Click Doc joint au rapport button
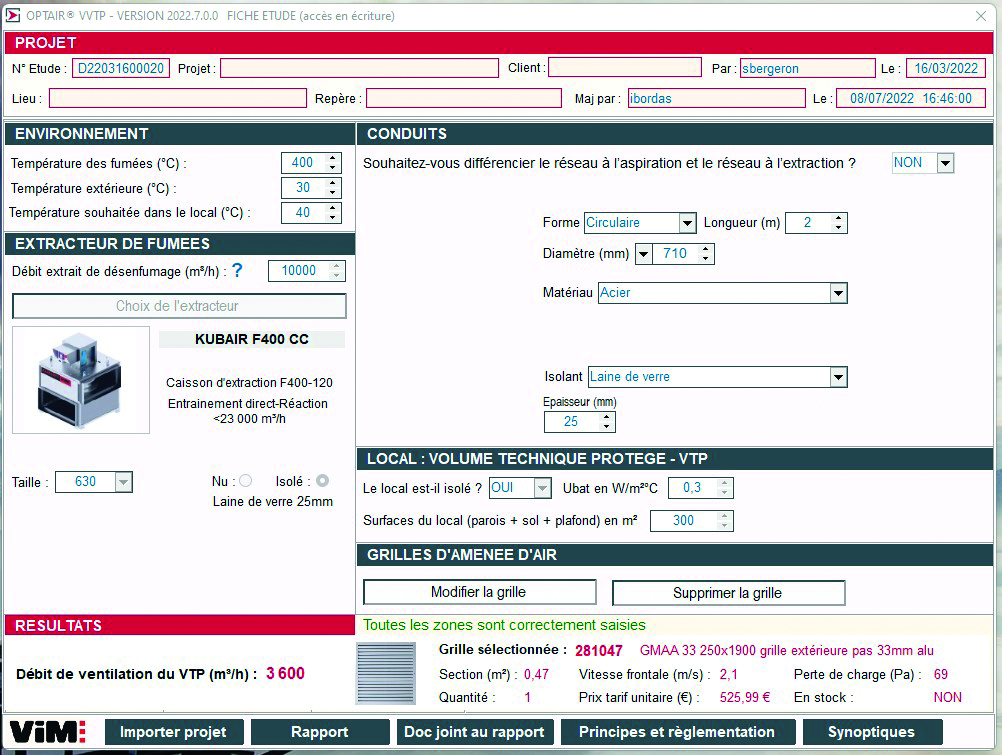 [x=475, y=732]
